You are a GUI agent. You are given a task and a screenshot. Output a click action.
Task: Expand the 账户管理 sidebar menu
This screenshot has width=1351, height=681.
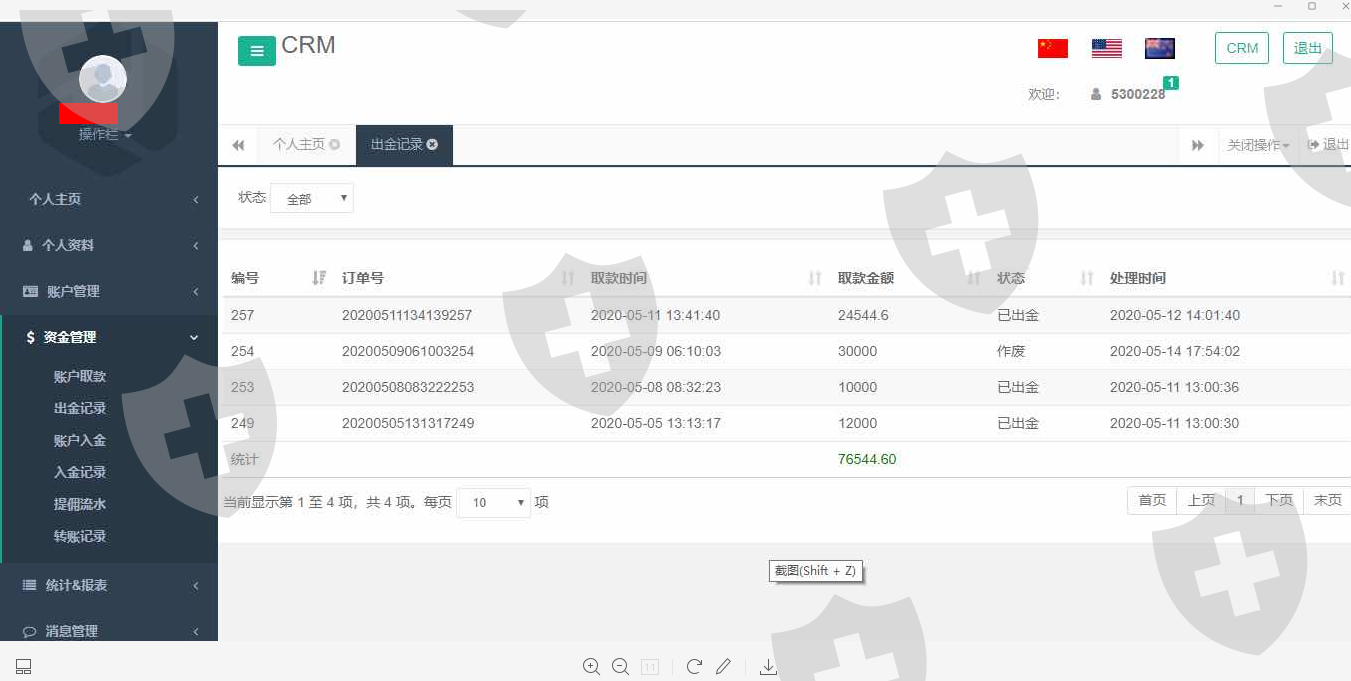pos(109,291)
